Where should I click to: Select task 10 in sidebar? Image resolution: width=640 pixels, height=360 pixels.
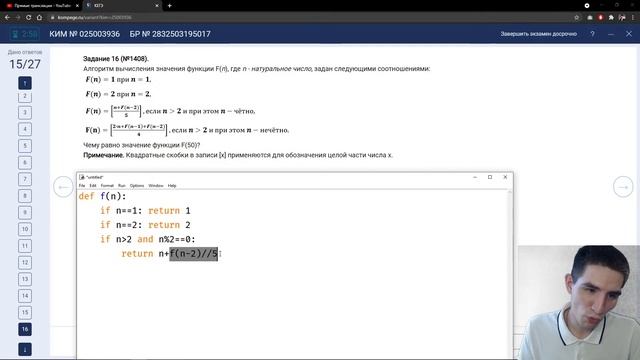pyautogui.click(x=25, y=229)
